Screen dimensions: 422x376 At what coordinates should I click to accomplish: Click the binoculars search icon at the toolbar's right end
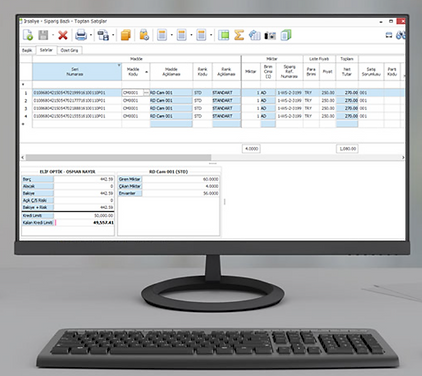pyautogui.click(x=401, y=35)
